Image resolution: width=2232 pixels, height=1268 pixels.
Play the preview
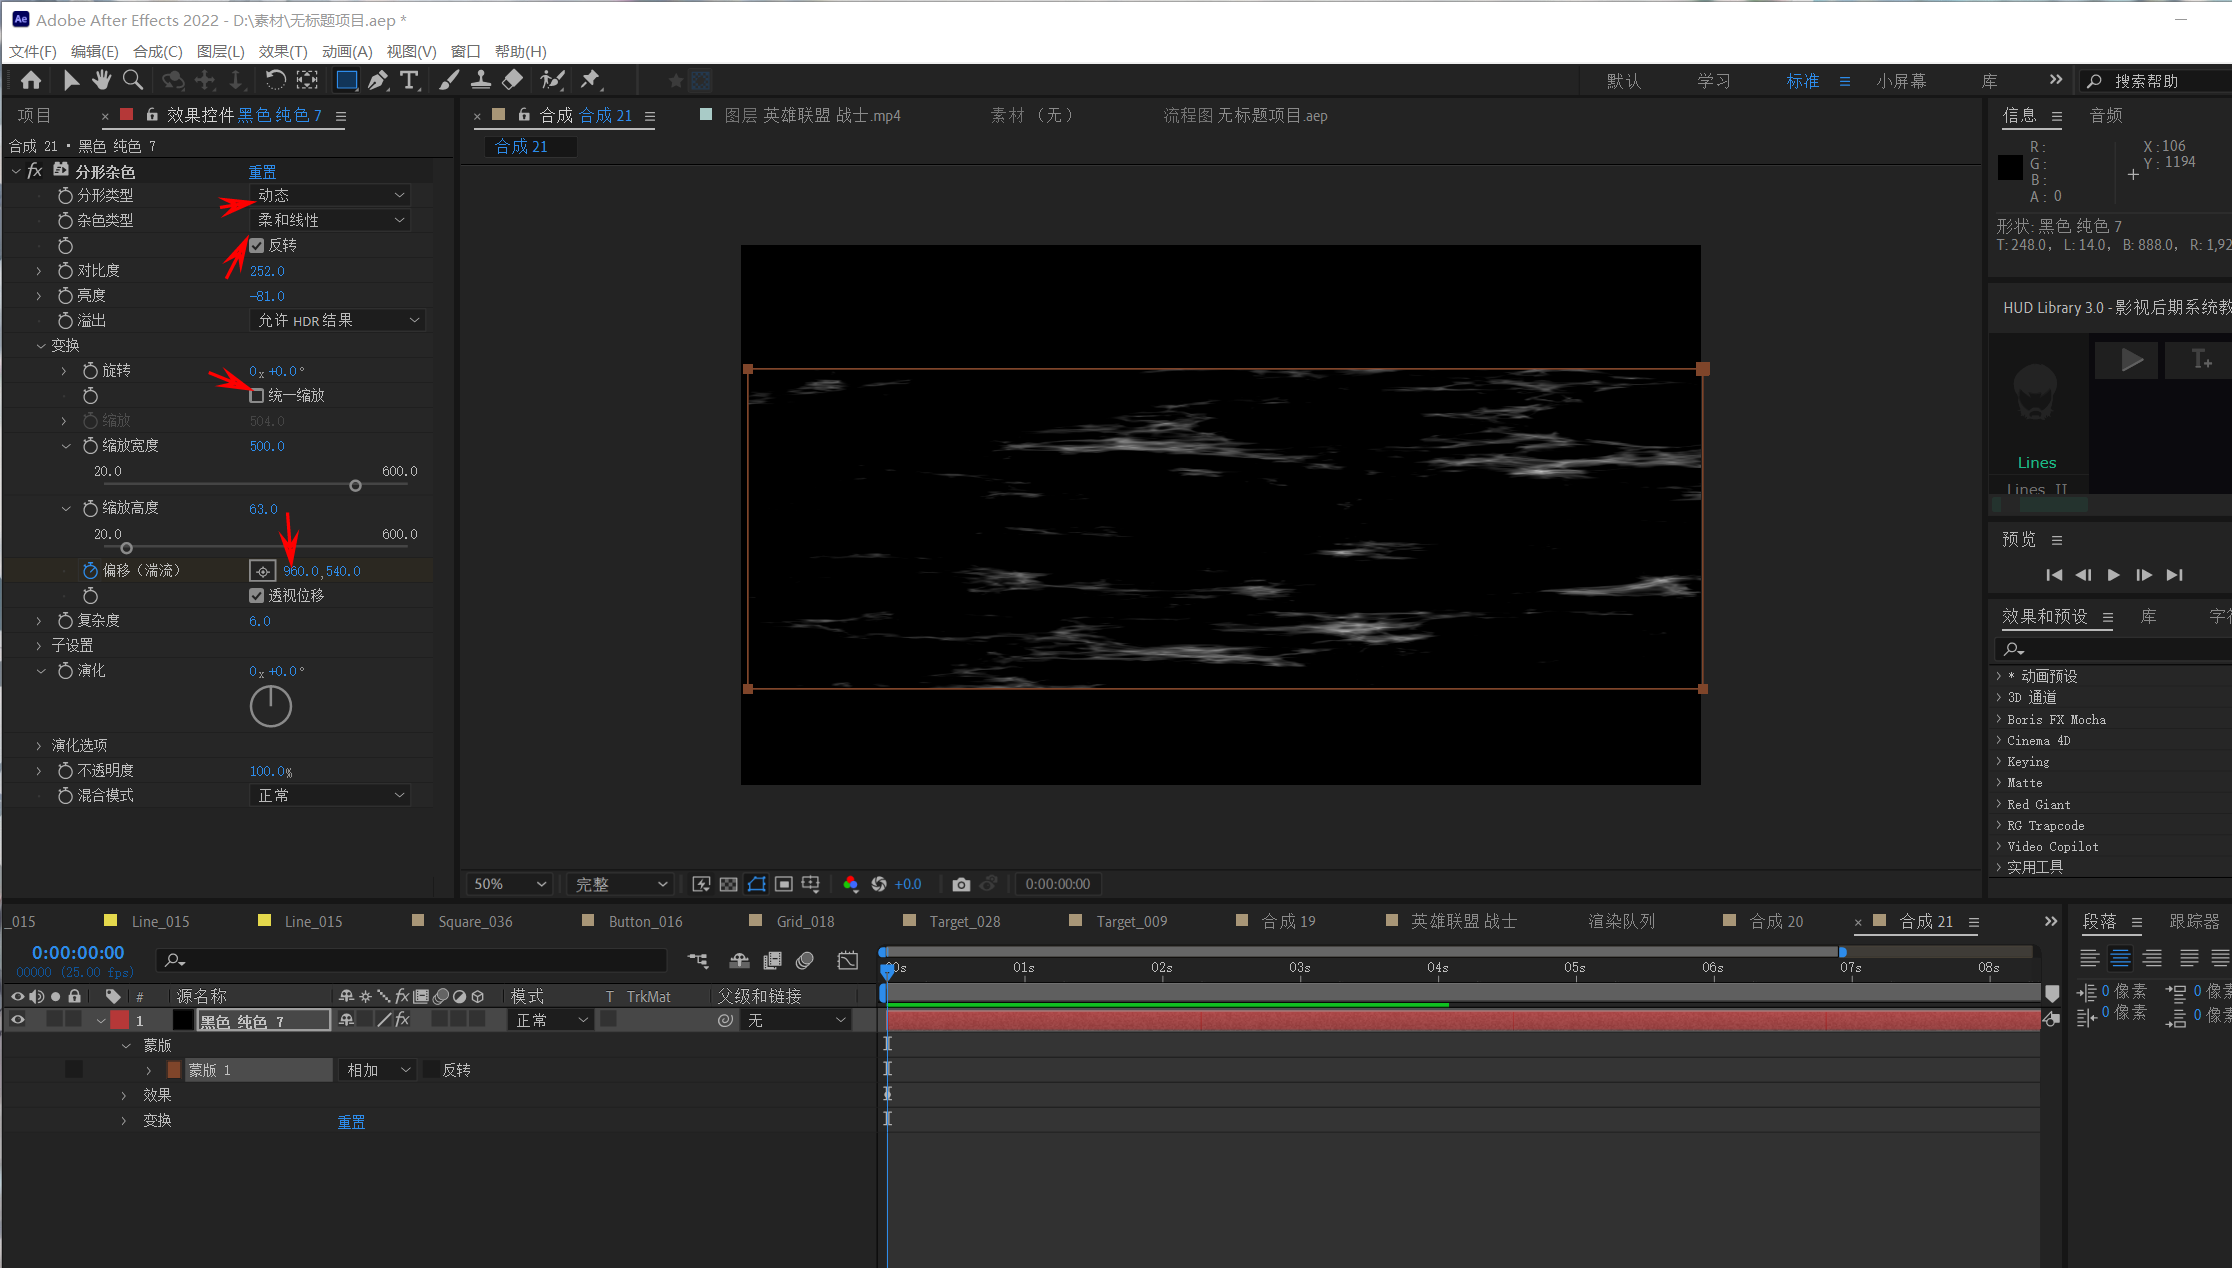[x=2113, y=575]
